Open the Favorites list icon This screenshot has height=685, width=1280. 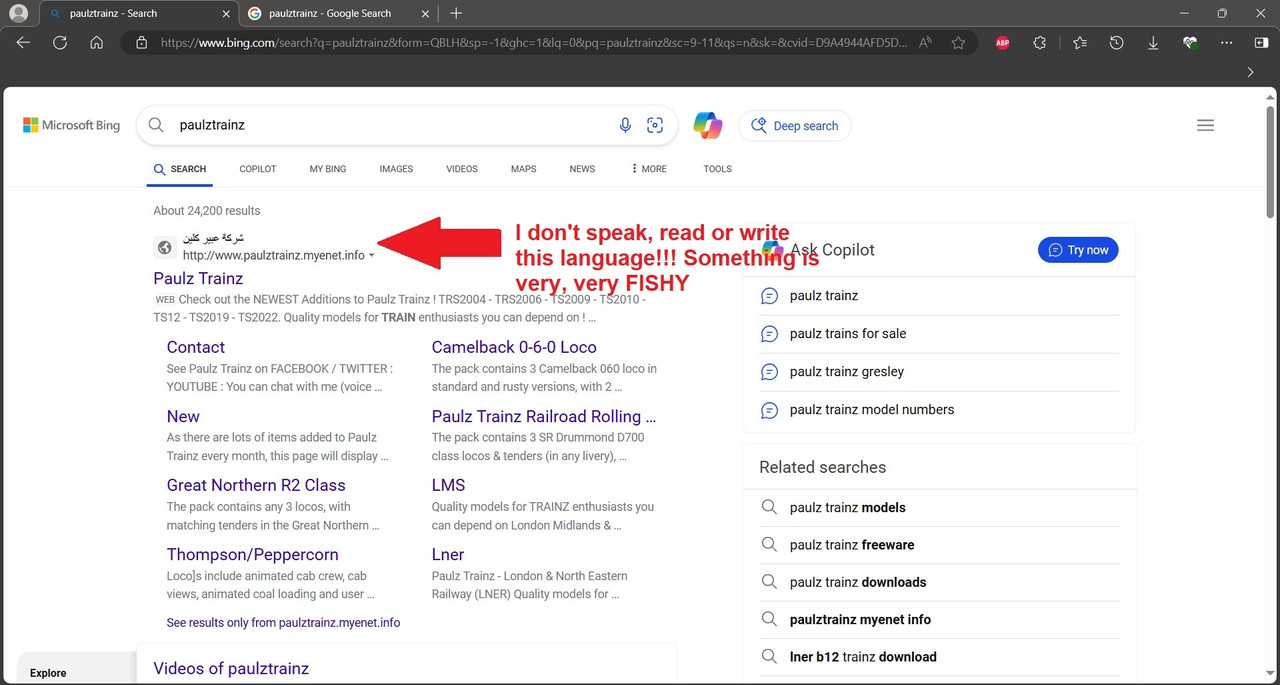pyautogui.click(x=1080, y=43)
